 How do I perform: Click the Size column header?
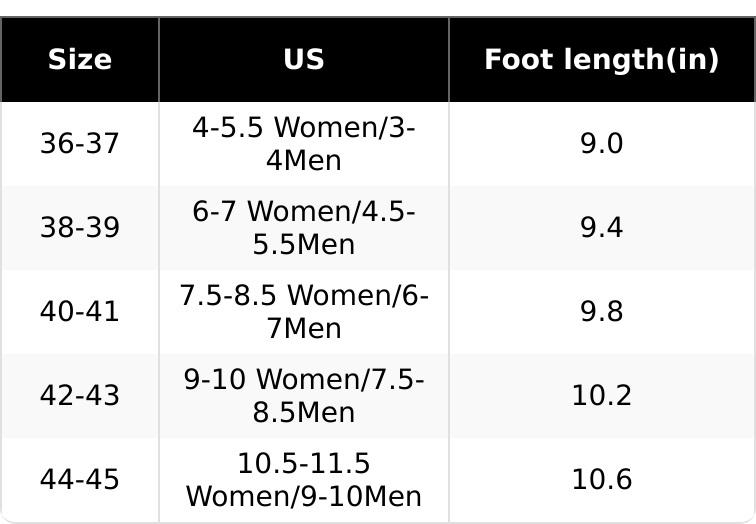coord(80,60)
